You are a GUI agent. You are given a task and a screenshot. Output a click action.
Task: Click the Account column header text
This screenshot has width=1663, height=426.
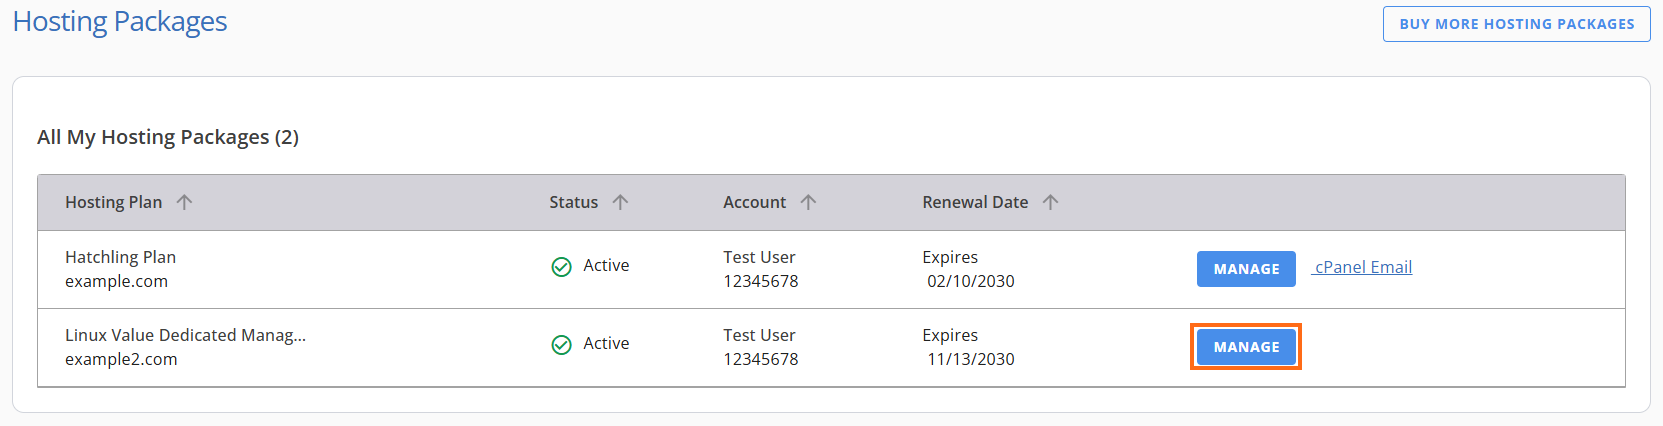coord(754,202)
